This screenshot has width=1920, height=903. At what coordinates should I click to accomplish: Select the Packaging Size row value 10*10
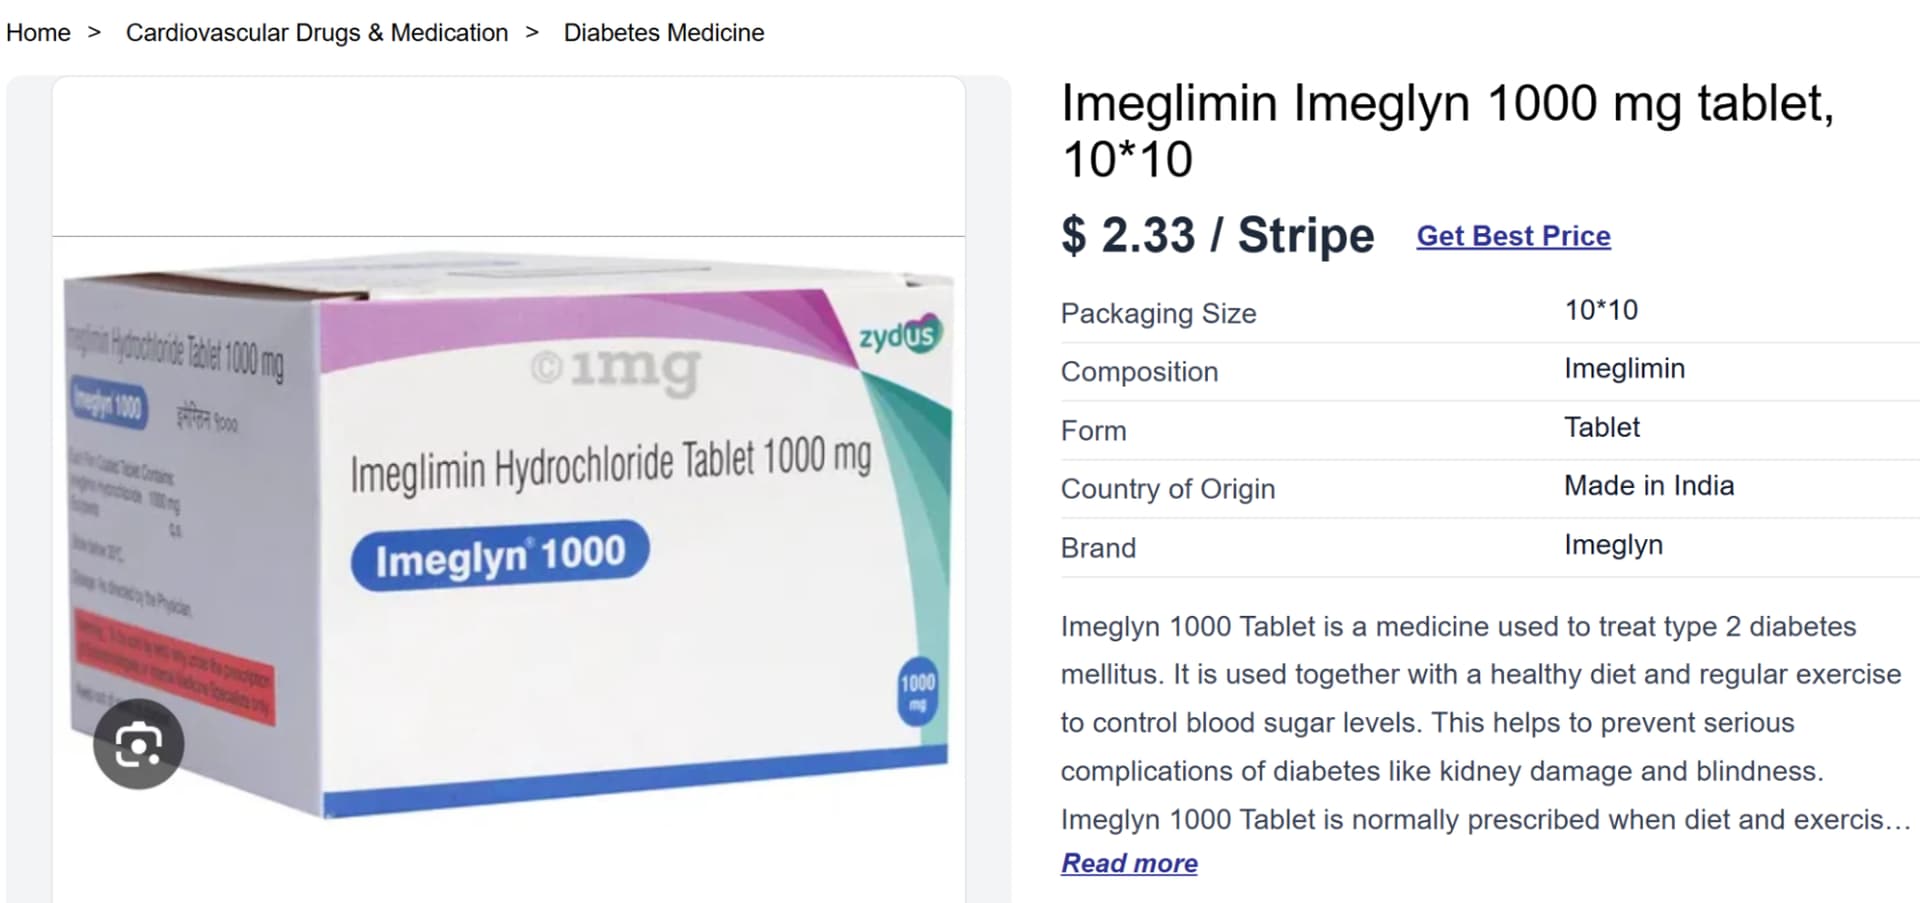[x=1601, y=310]
